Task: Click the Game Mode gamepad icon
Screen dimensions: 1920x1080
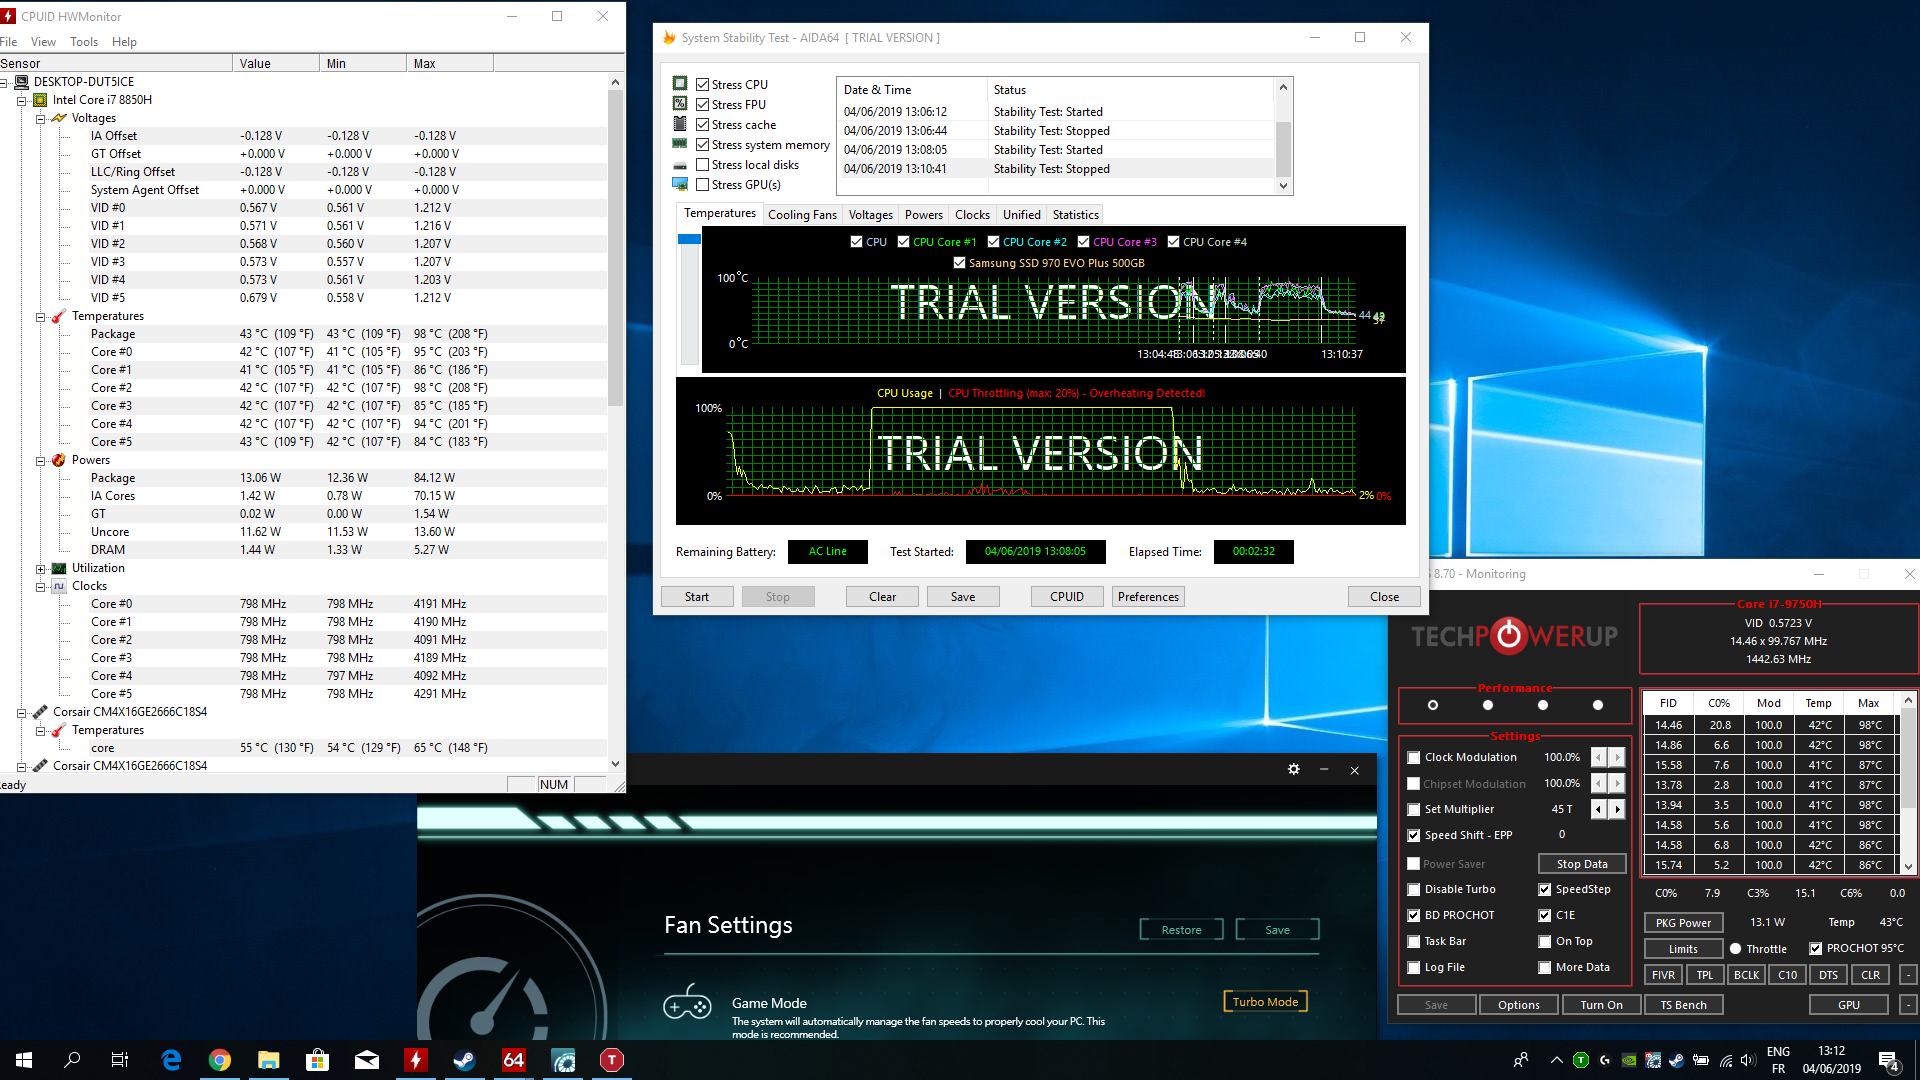Action: (687, 1003)
